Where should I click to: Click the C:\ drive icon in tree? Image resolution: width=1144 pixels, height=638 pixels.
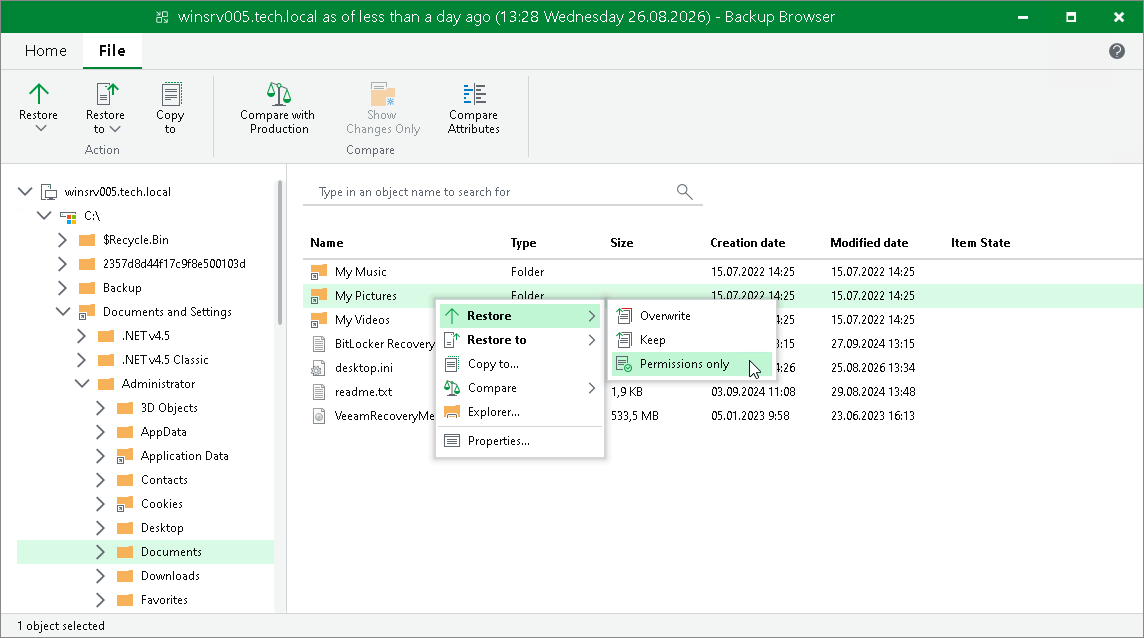click(68, 216)
